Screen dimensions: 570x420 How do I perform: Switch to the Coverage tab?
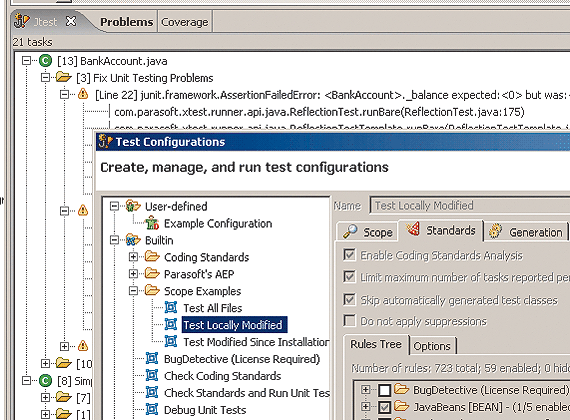click(x=185, y=22)
